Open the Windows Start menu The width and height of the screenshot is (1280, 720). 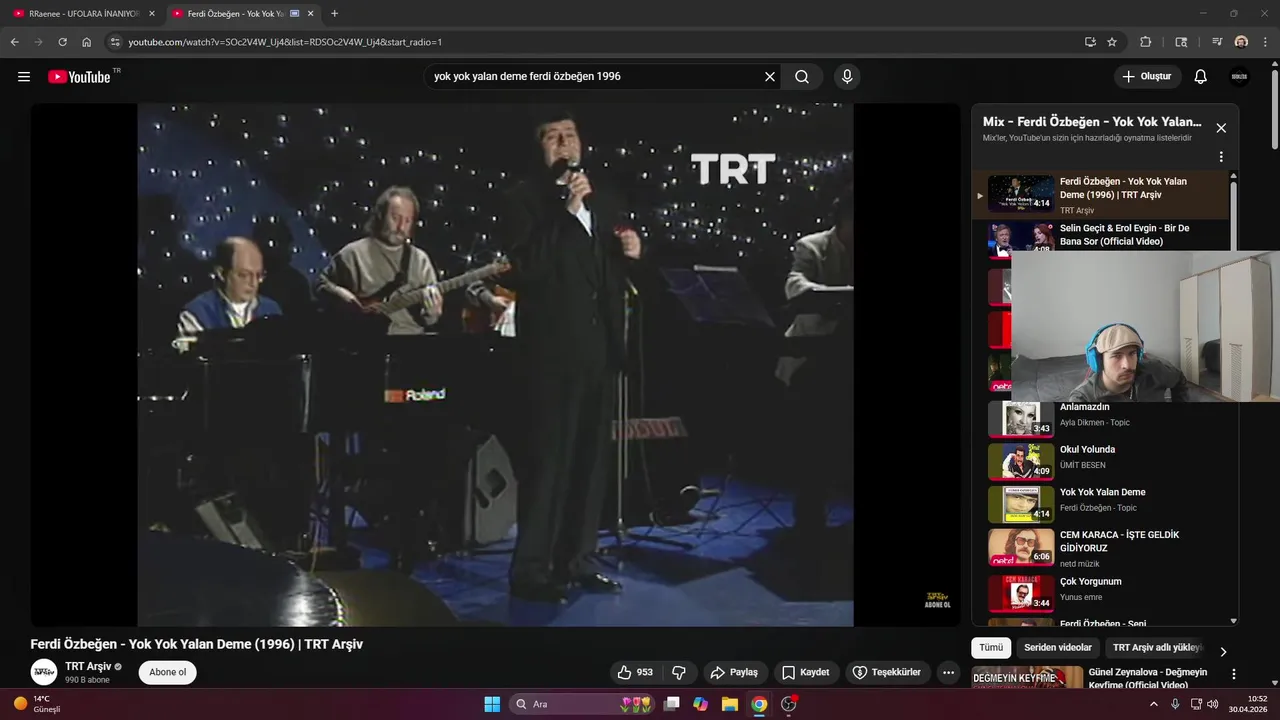(x=492, y=704)
